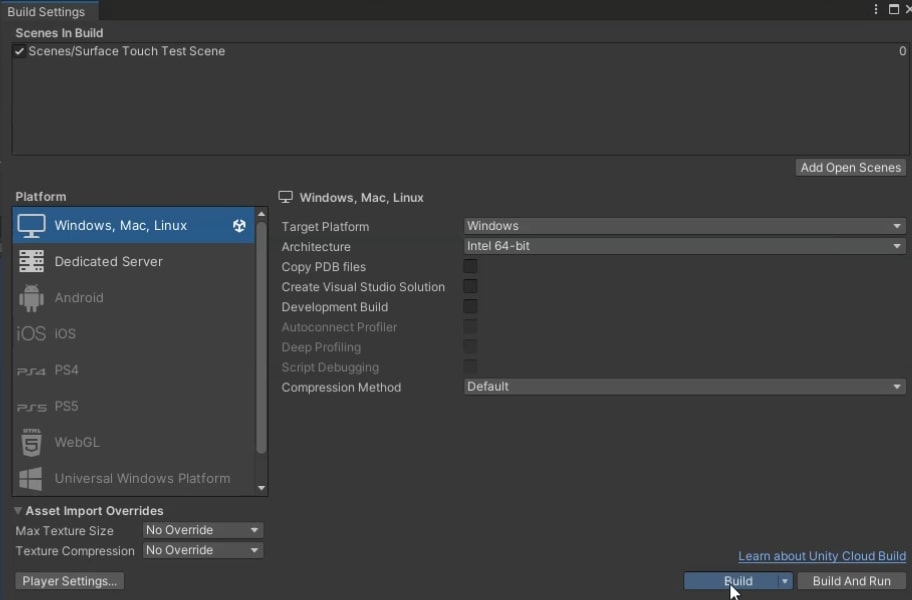The height and width of the screenshot is (600, 912).
Task: Click the Build button
Action: [x=731, y=581]
